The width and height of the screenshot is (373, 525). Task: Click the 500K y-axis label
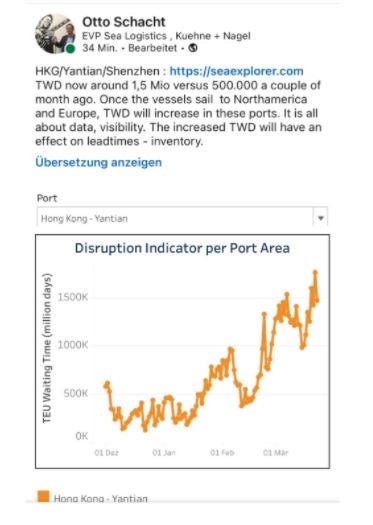[x=76, y=393]
